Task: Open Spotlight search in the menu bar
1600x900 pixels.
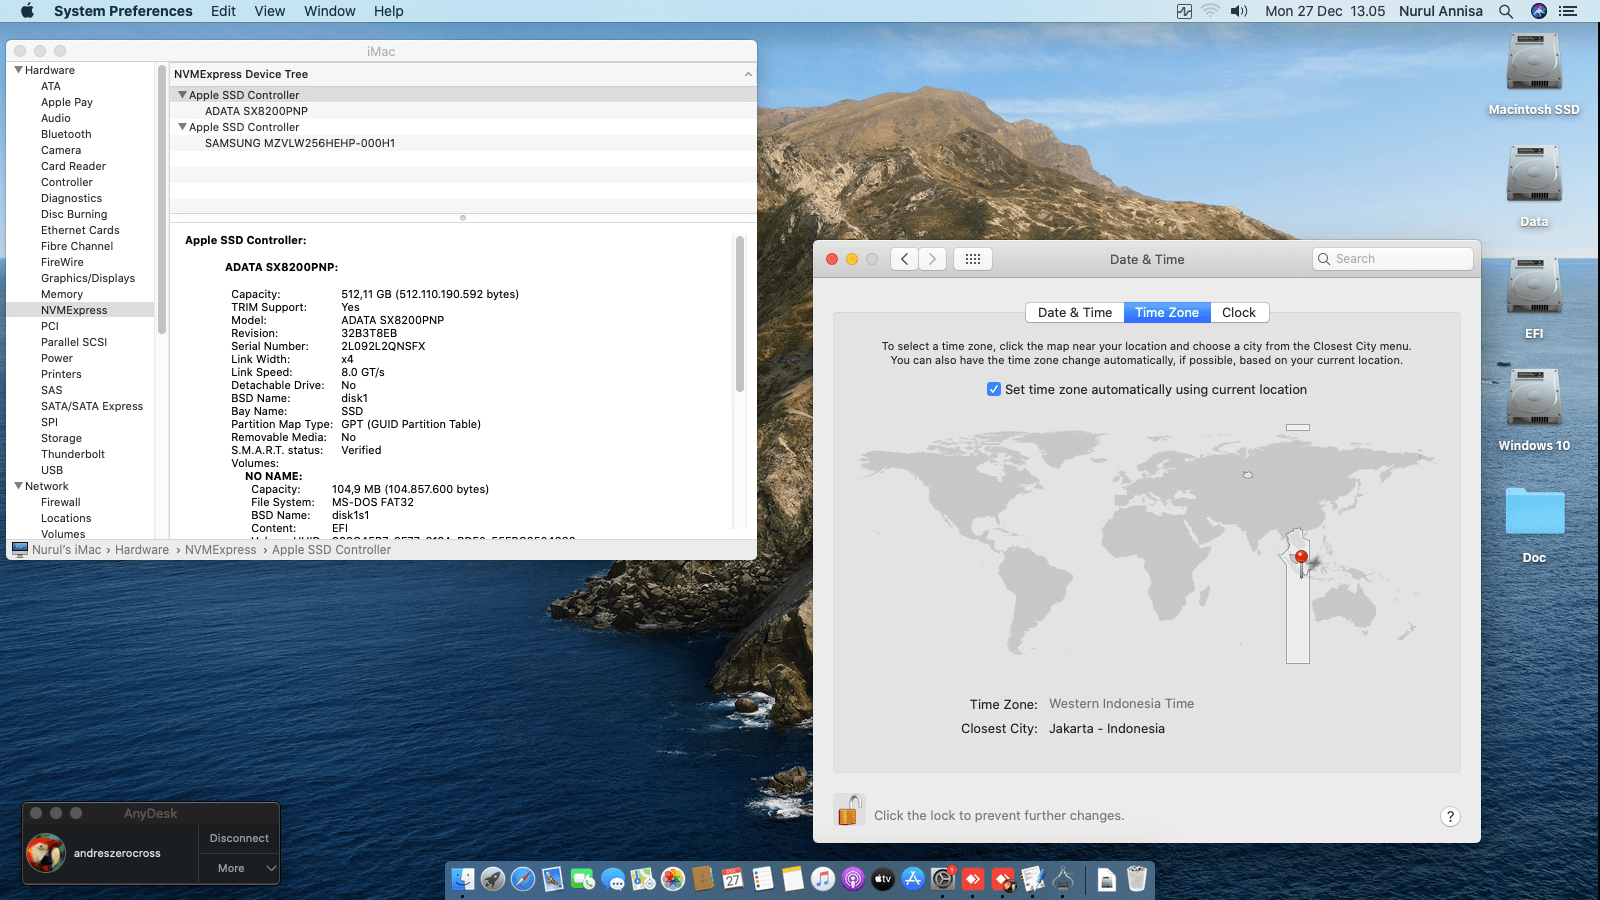Action: 1506,11
